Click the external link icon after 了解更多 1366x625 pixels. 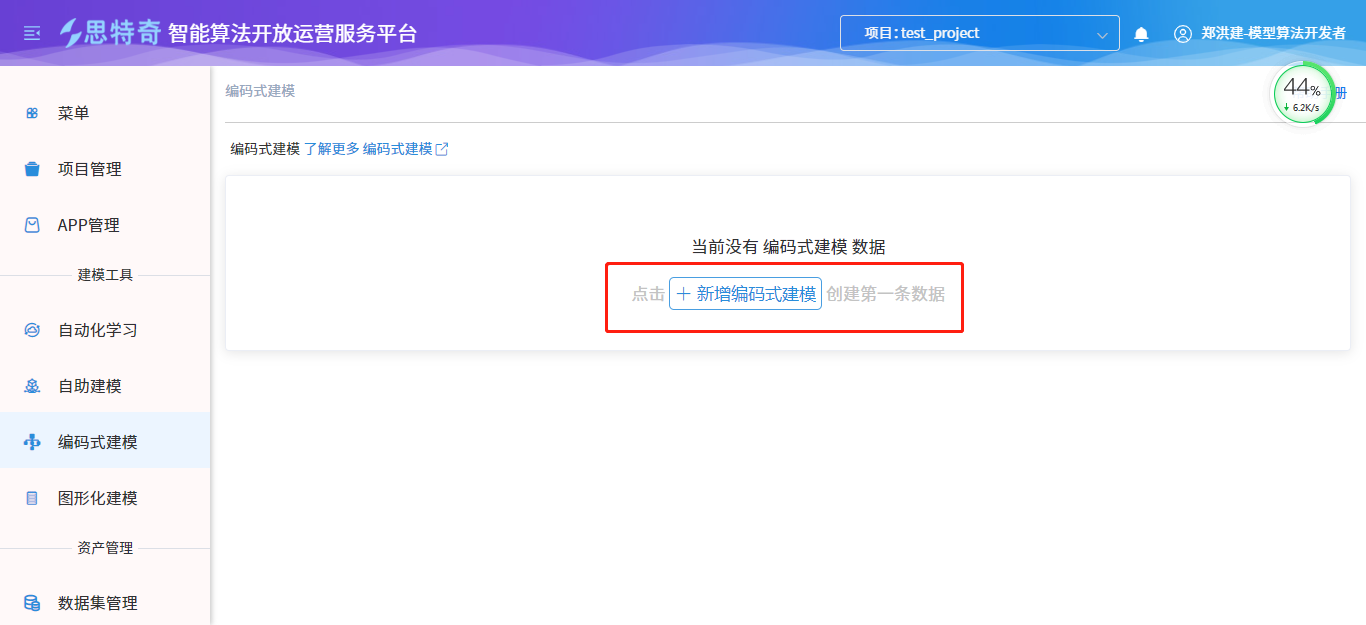442,149
